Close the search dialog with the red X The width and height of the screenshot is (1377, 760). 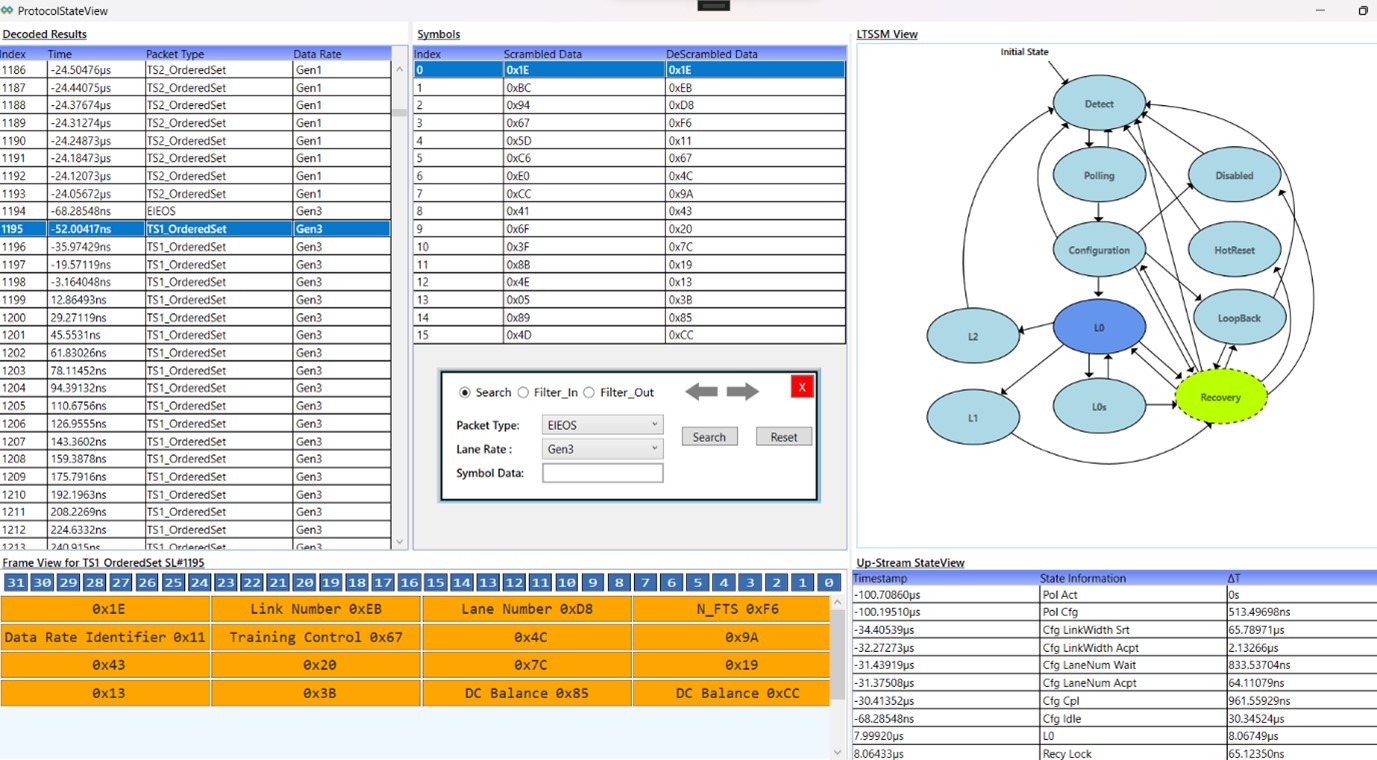pos(801,386)
